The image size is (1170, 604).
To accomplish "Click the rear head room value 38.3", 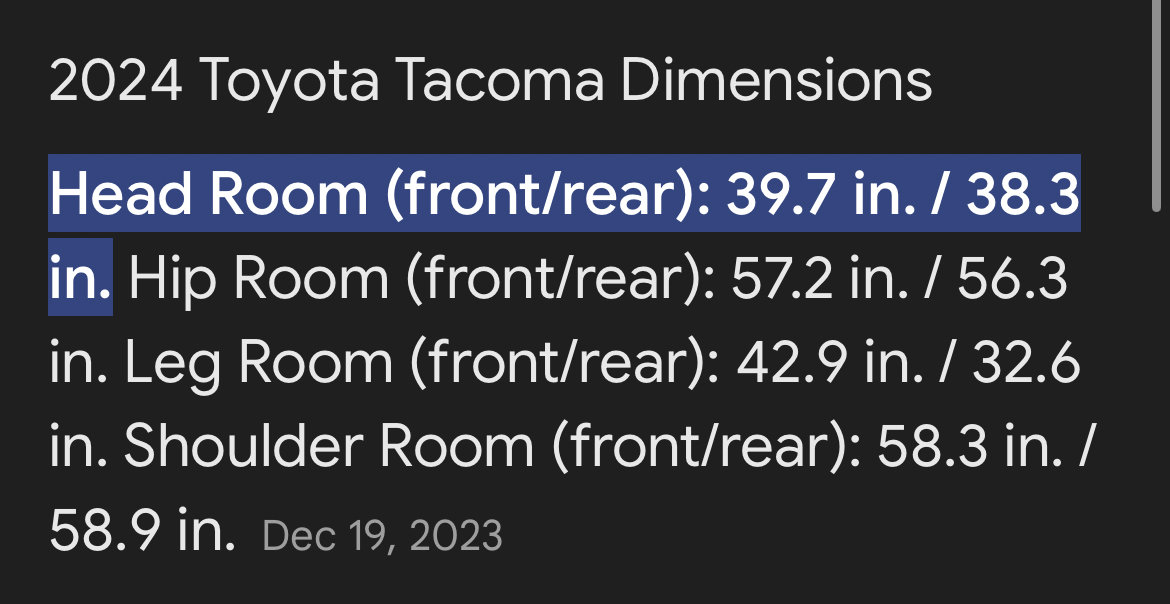I will [1023, 194].
